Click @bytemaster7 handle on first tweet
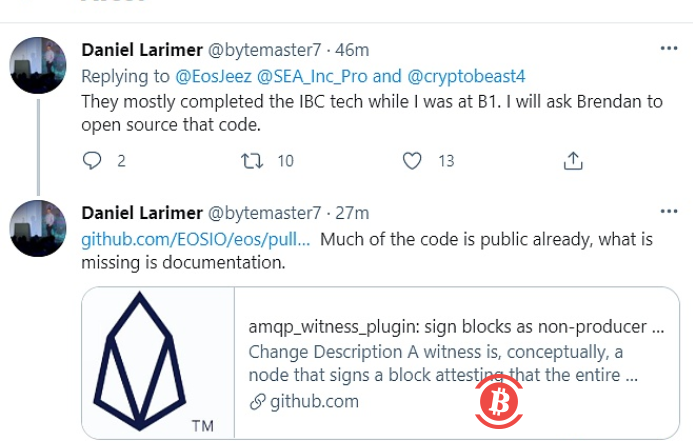The width and height of the screenshot is (693, 441). coord(264,50)
